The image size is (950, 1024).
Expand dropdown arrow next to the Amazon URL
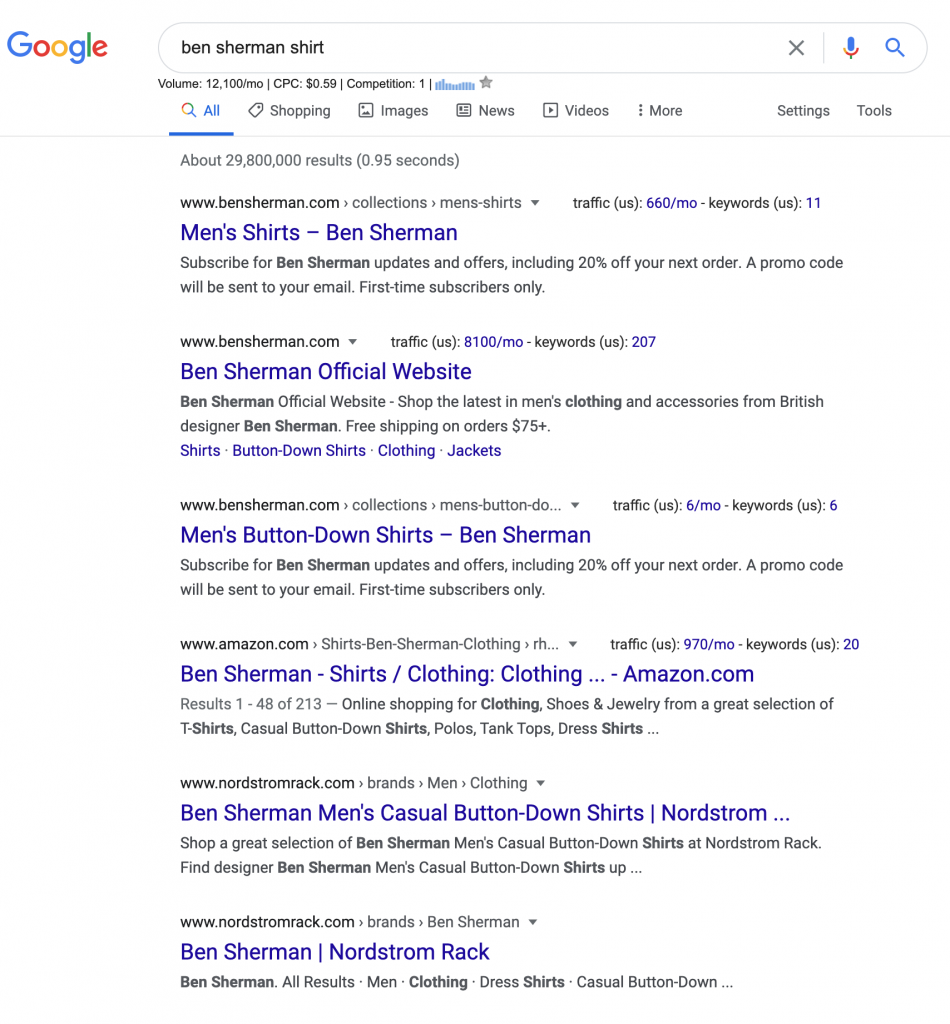click(573, 645)
